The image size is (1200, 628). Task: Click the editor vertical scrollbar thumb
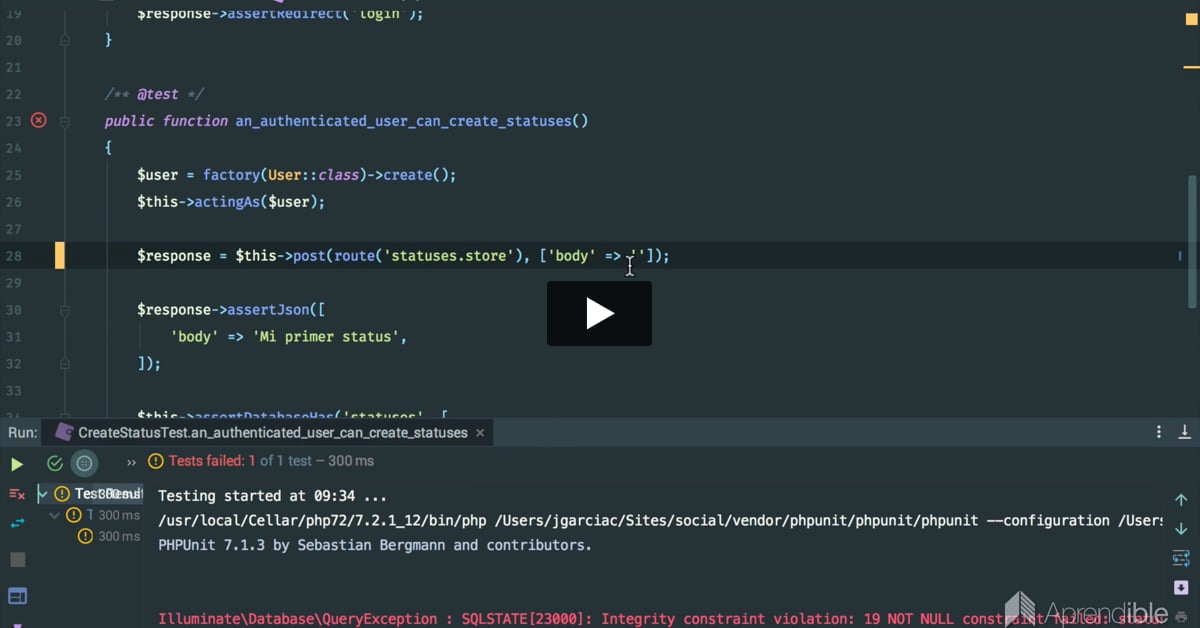click(x=1192, y=241)
